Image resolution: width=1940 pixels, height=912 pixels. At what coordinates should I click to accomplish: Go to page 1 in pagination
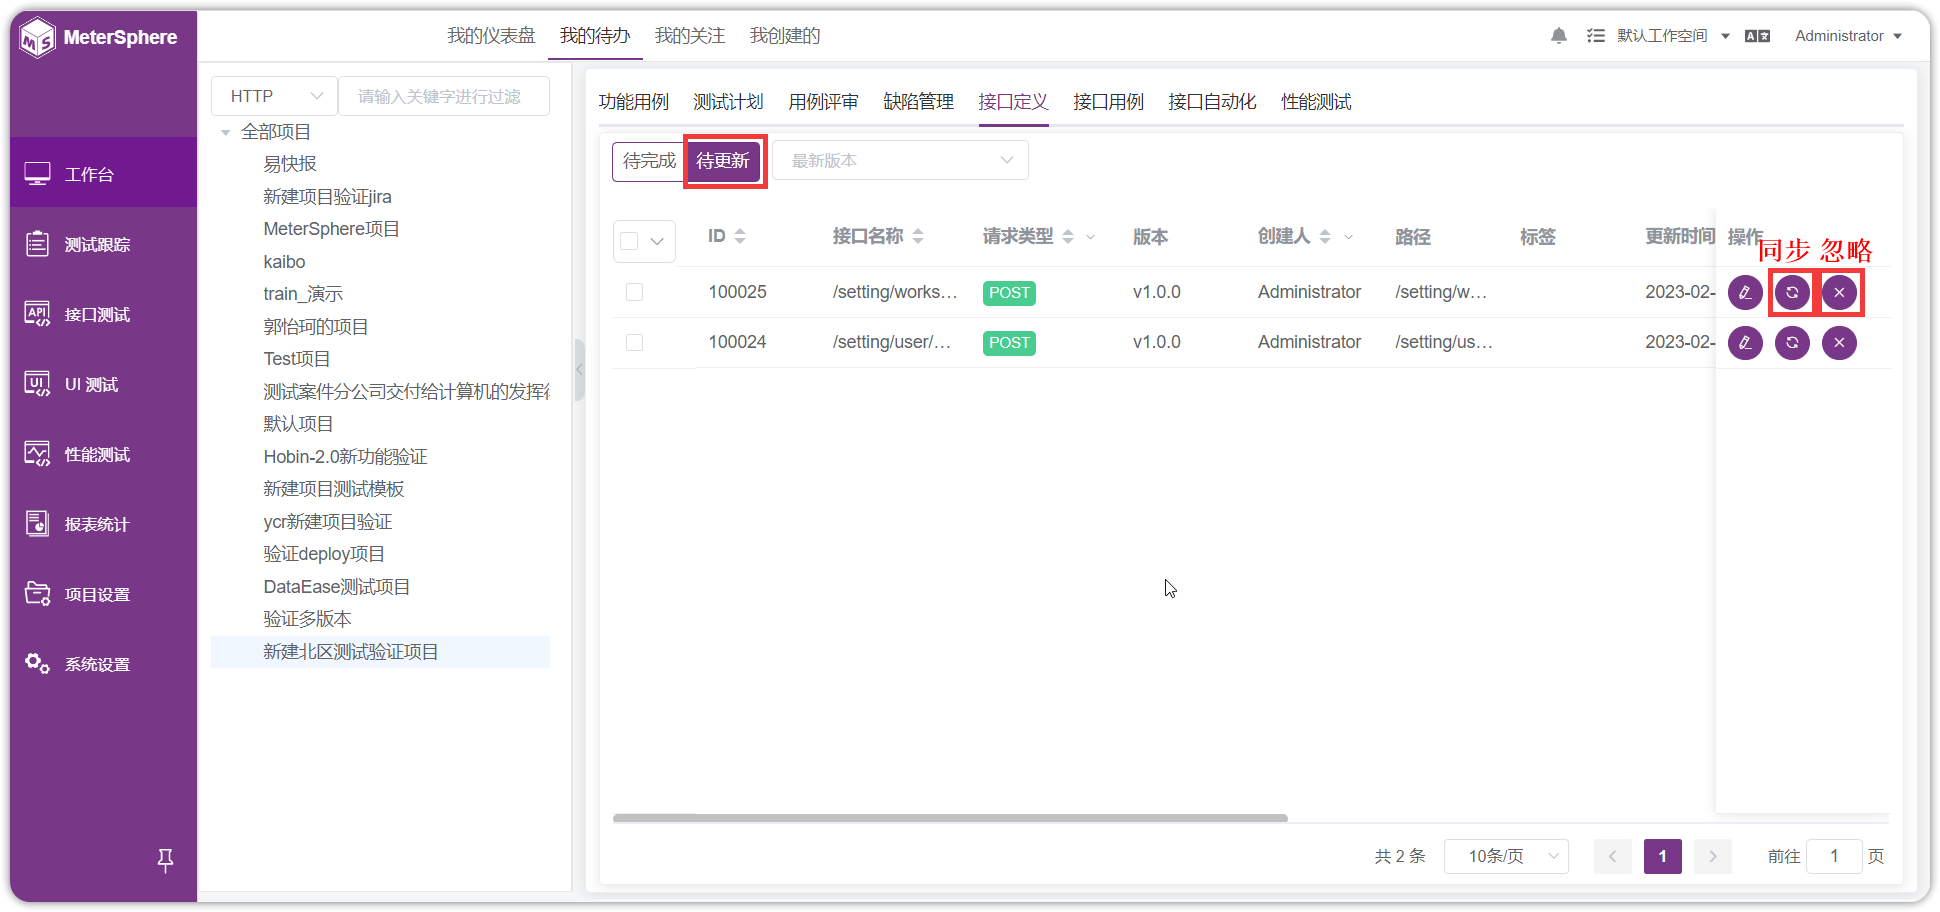pos(1662,856)
